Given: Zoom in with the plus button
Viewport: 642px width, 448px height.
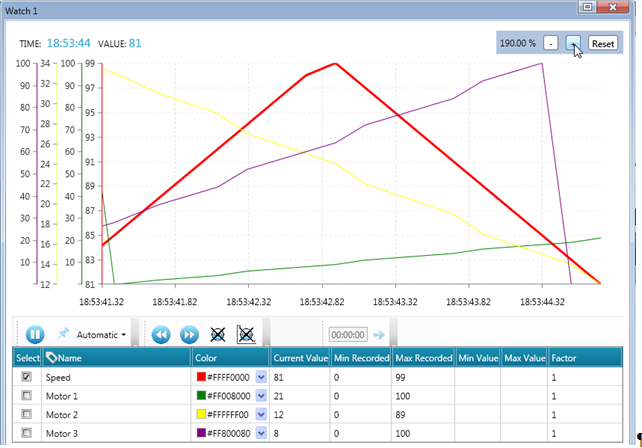Looking at the screenshot, I should tap(573, 43).
